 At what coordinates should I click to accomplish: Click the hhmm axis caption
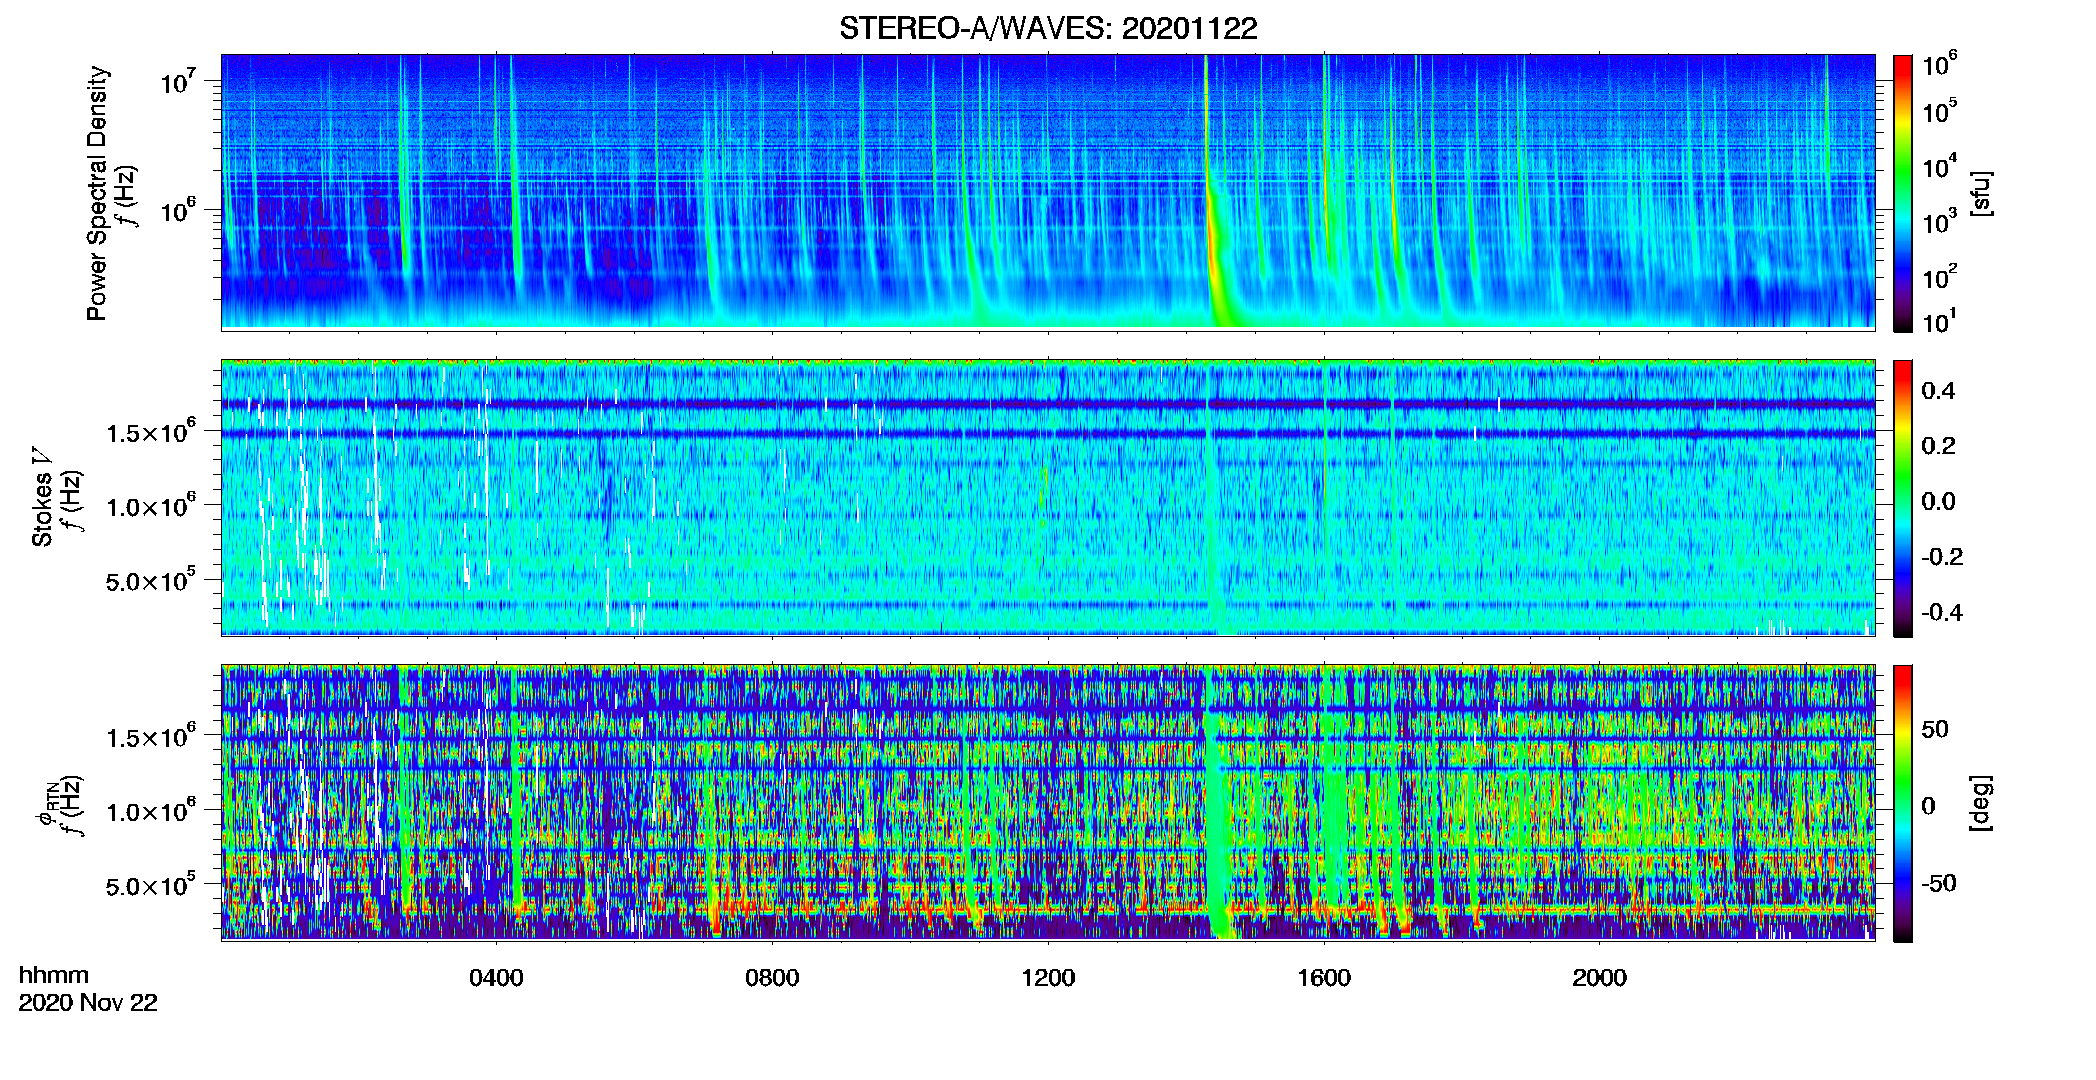54,975
